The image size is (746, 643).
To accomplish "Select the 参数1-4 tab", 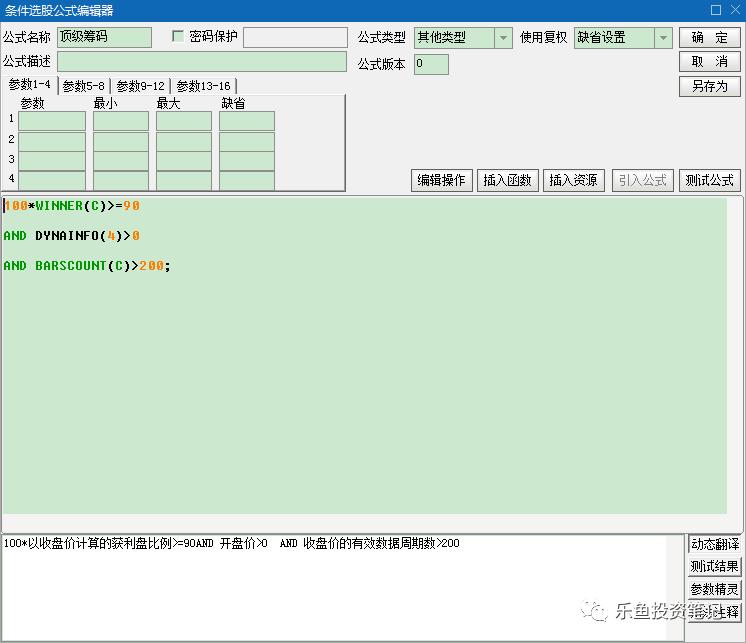I will click(29, 85).
